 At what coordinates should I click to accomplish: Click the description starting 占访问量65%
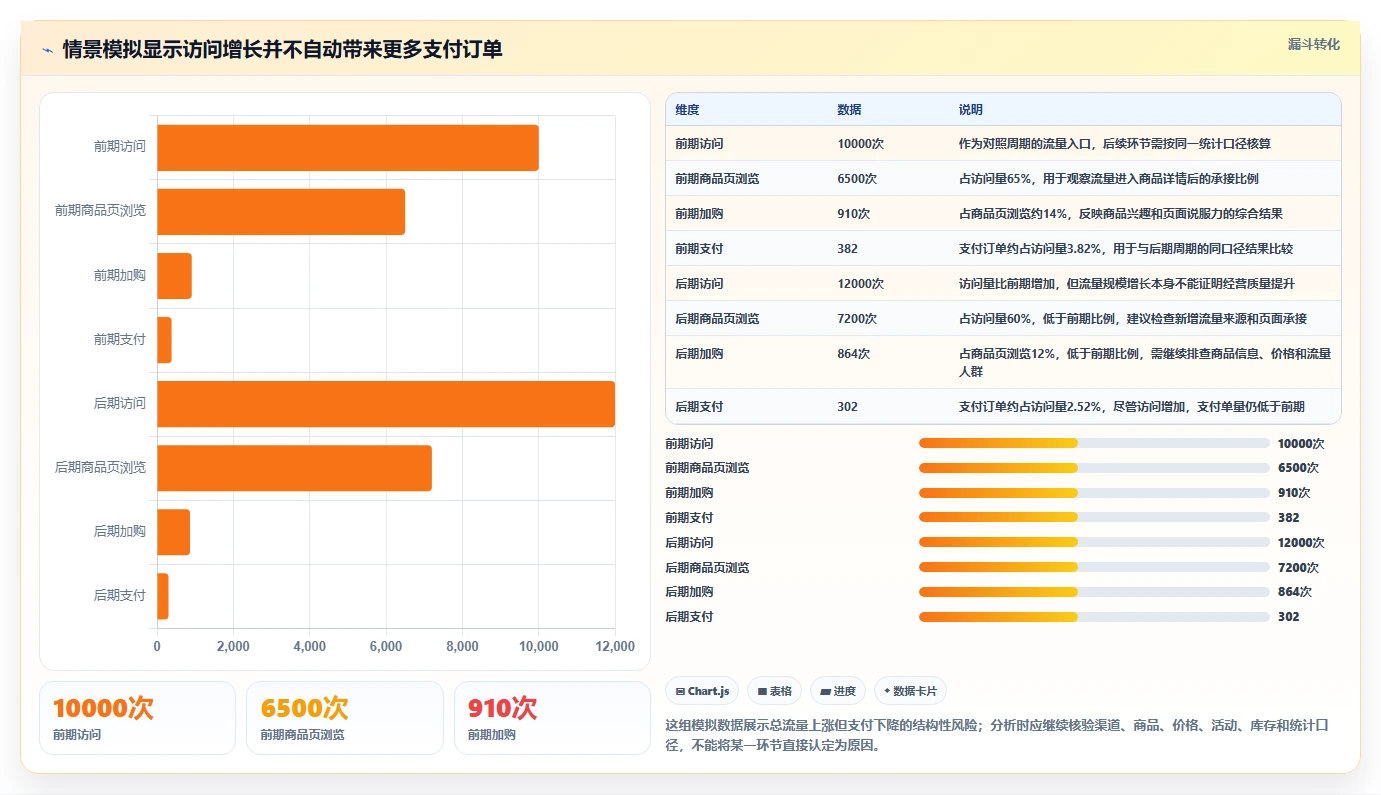click(1108, 179)
